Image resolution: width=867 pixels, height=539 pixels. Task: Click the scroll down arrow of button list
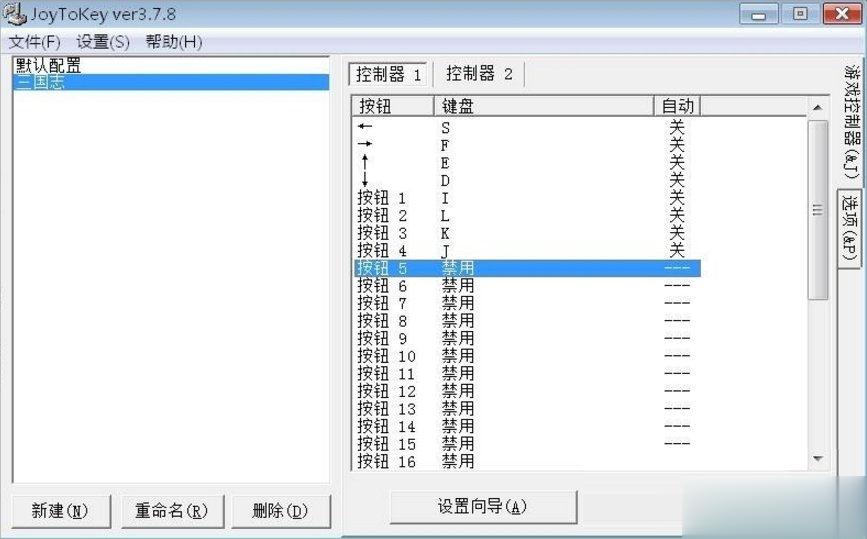tap(818, 459)
